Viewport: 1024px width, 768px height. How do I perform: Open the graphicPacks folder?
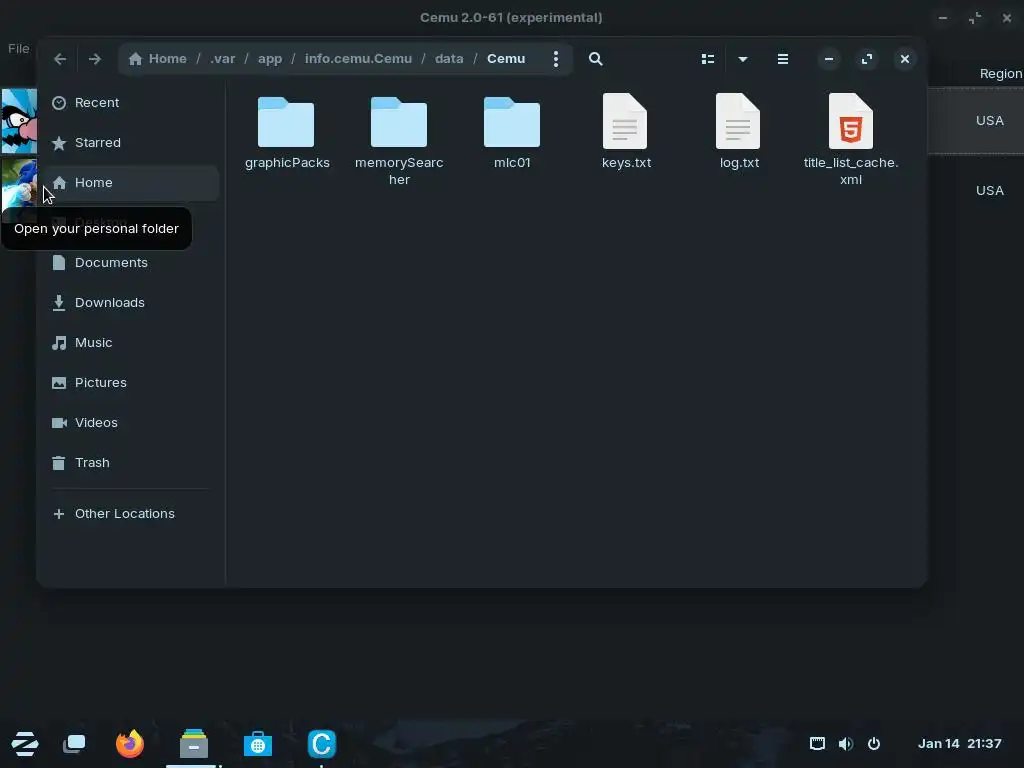point(287,132)
